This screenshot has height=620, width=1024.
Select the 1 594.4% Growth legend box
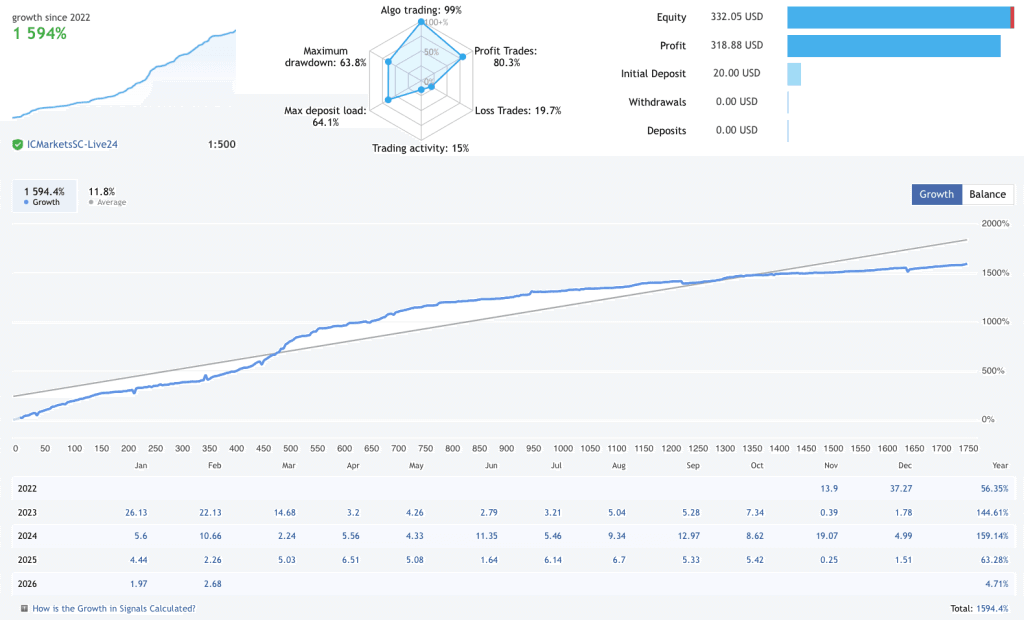tap(44, 196)
